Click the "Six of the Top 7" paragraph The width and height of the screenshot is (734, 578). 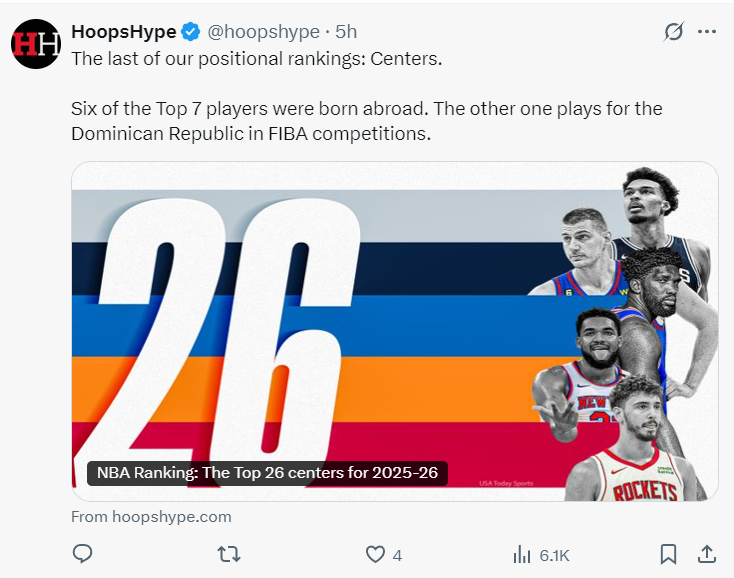(366, 120)
